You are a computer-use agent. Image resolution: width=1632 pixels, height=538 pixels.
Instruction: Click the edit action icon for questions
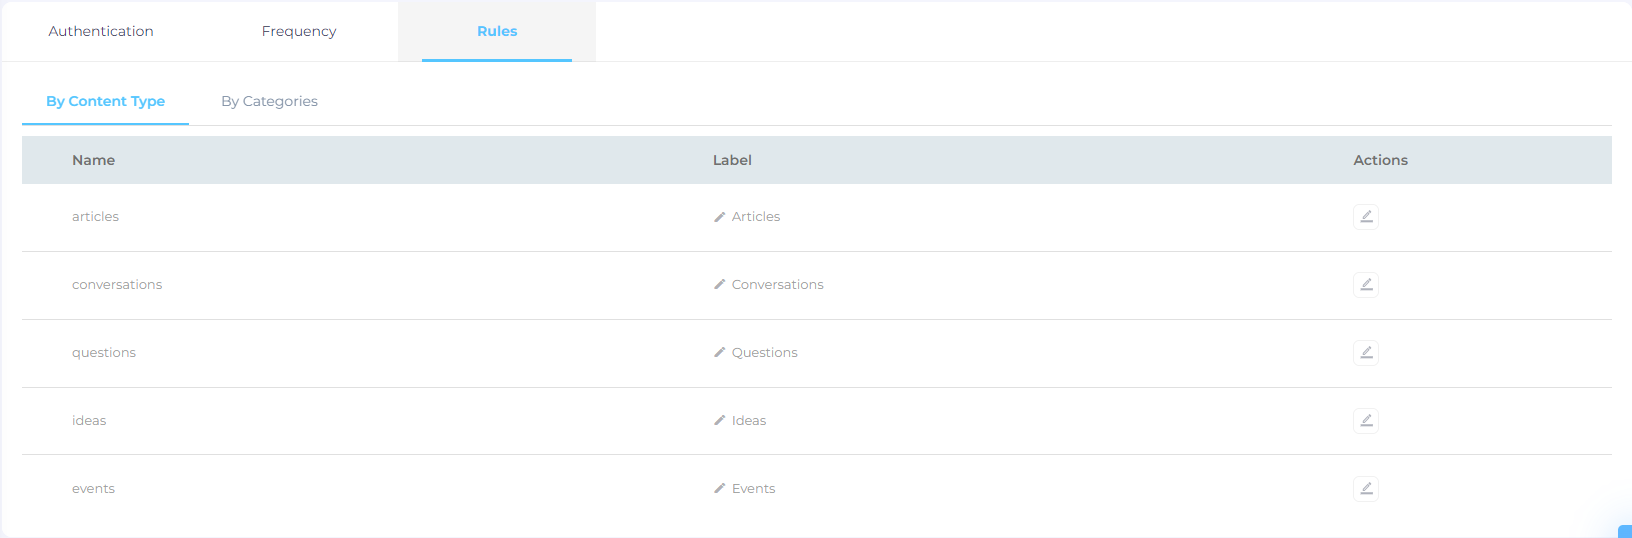[1366, 353]
